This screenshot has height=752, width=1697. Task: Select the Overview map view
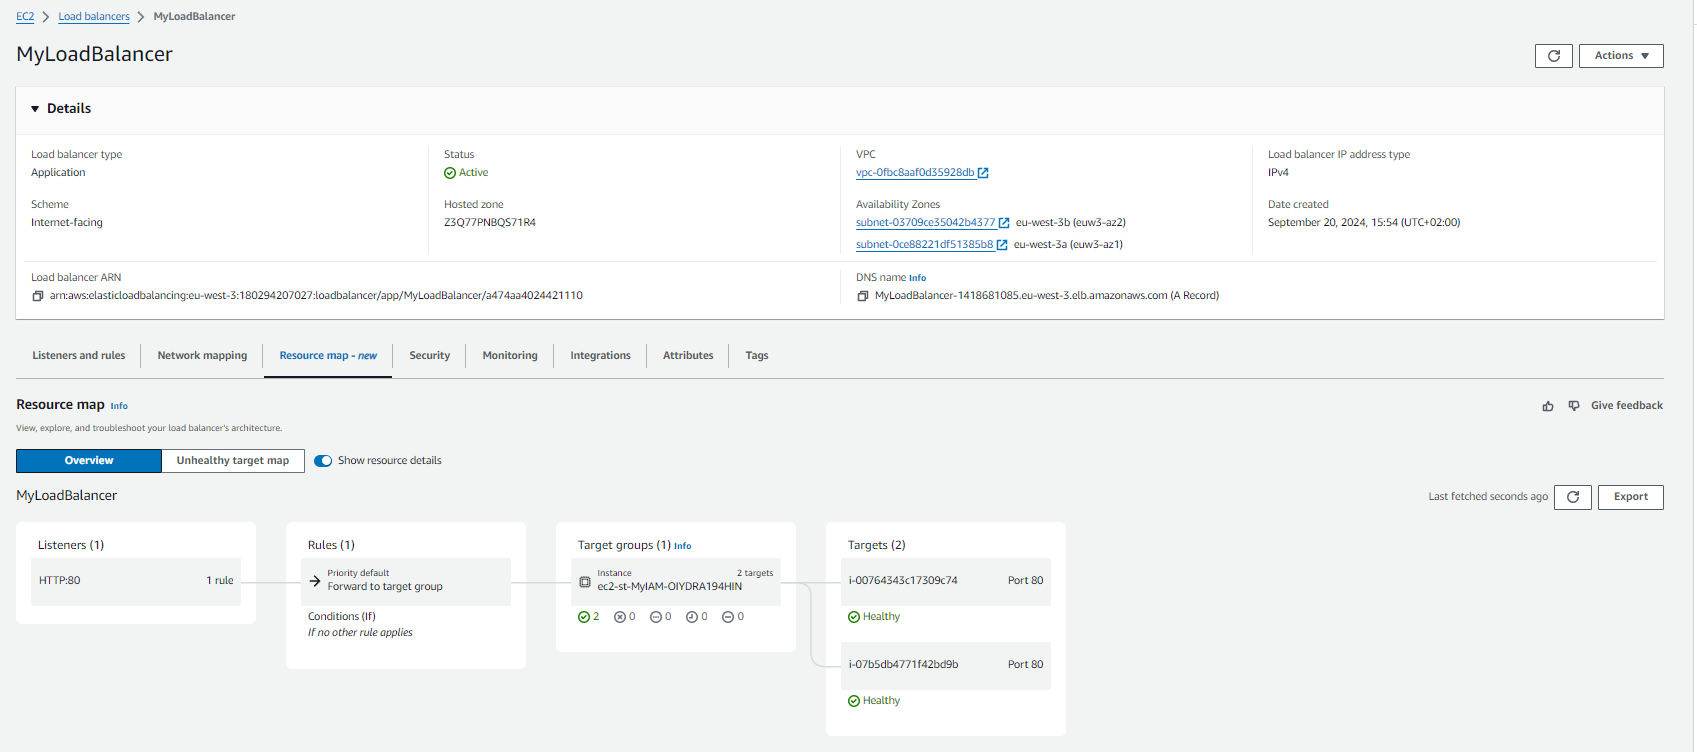click(x=89, y=461)
